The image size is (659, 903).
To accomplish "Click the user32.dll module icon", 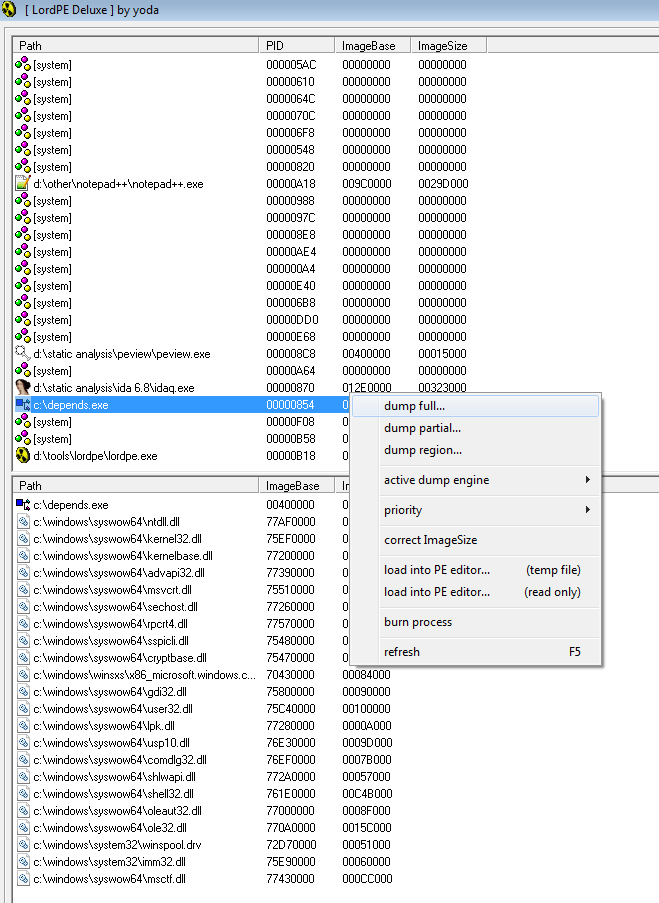I will 23,708.
